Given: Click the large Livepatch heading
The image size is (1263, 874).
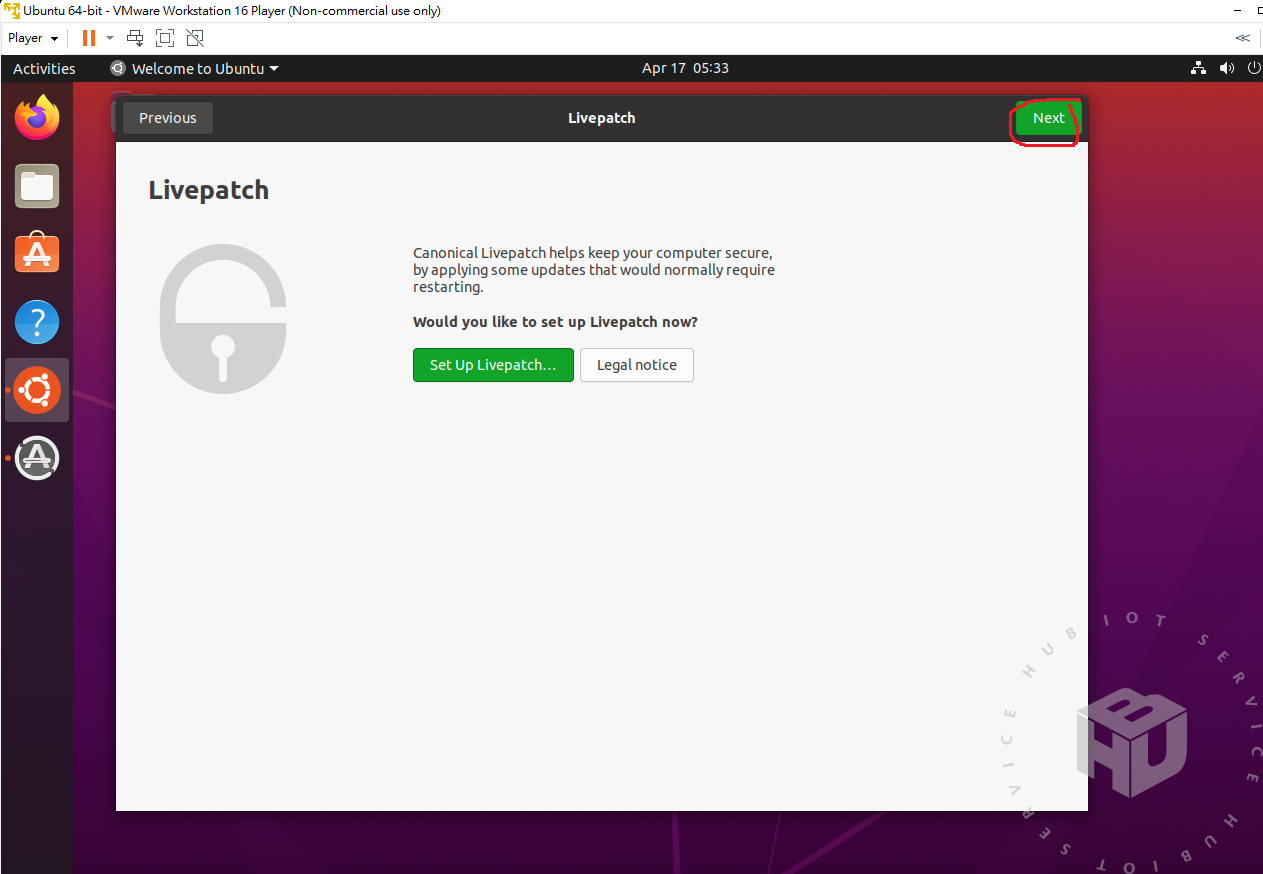Looking at the screenshot, I should point(209,190).
